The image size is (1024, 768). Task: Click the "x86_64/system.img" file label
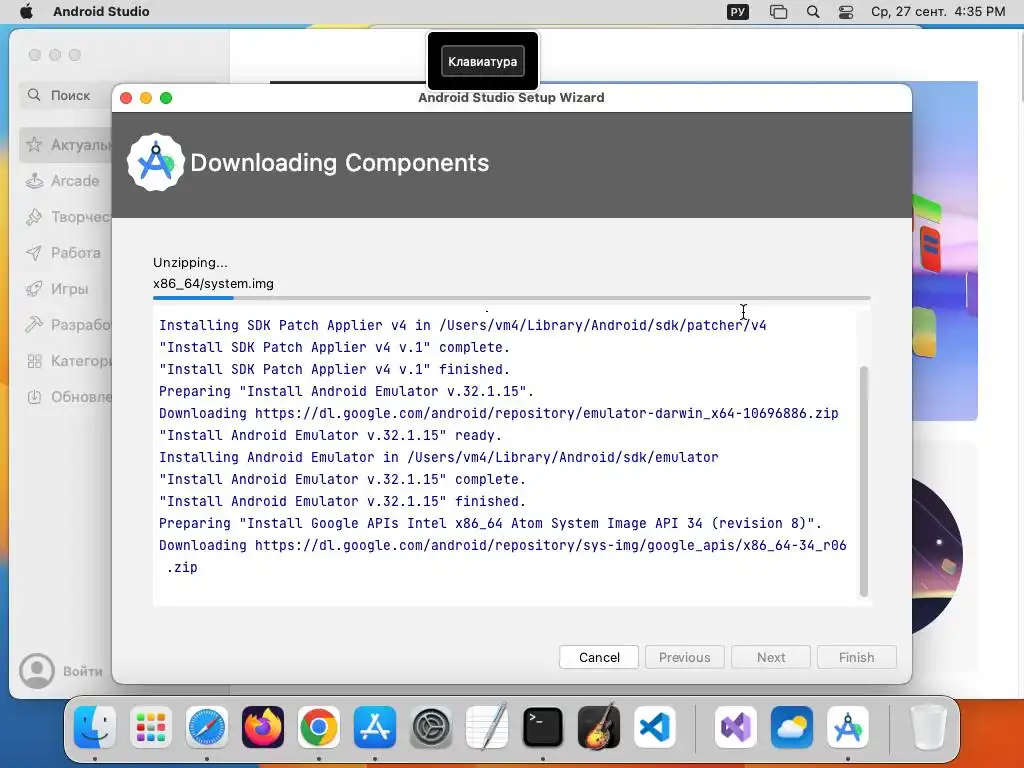click(x=213, y=283)
